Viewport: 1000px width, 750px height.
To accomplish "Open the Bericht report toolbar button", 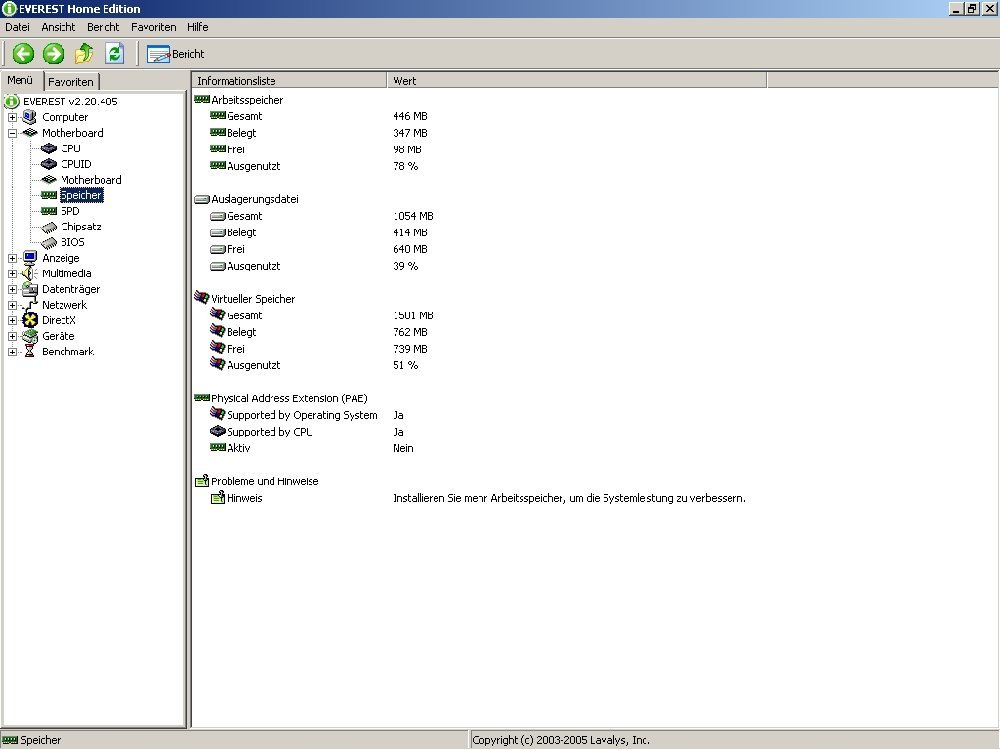I will pos(175,54).
